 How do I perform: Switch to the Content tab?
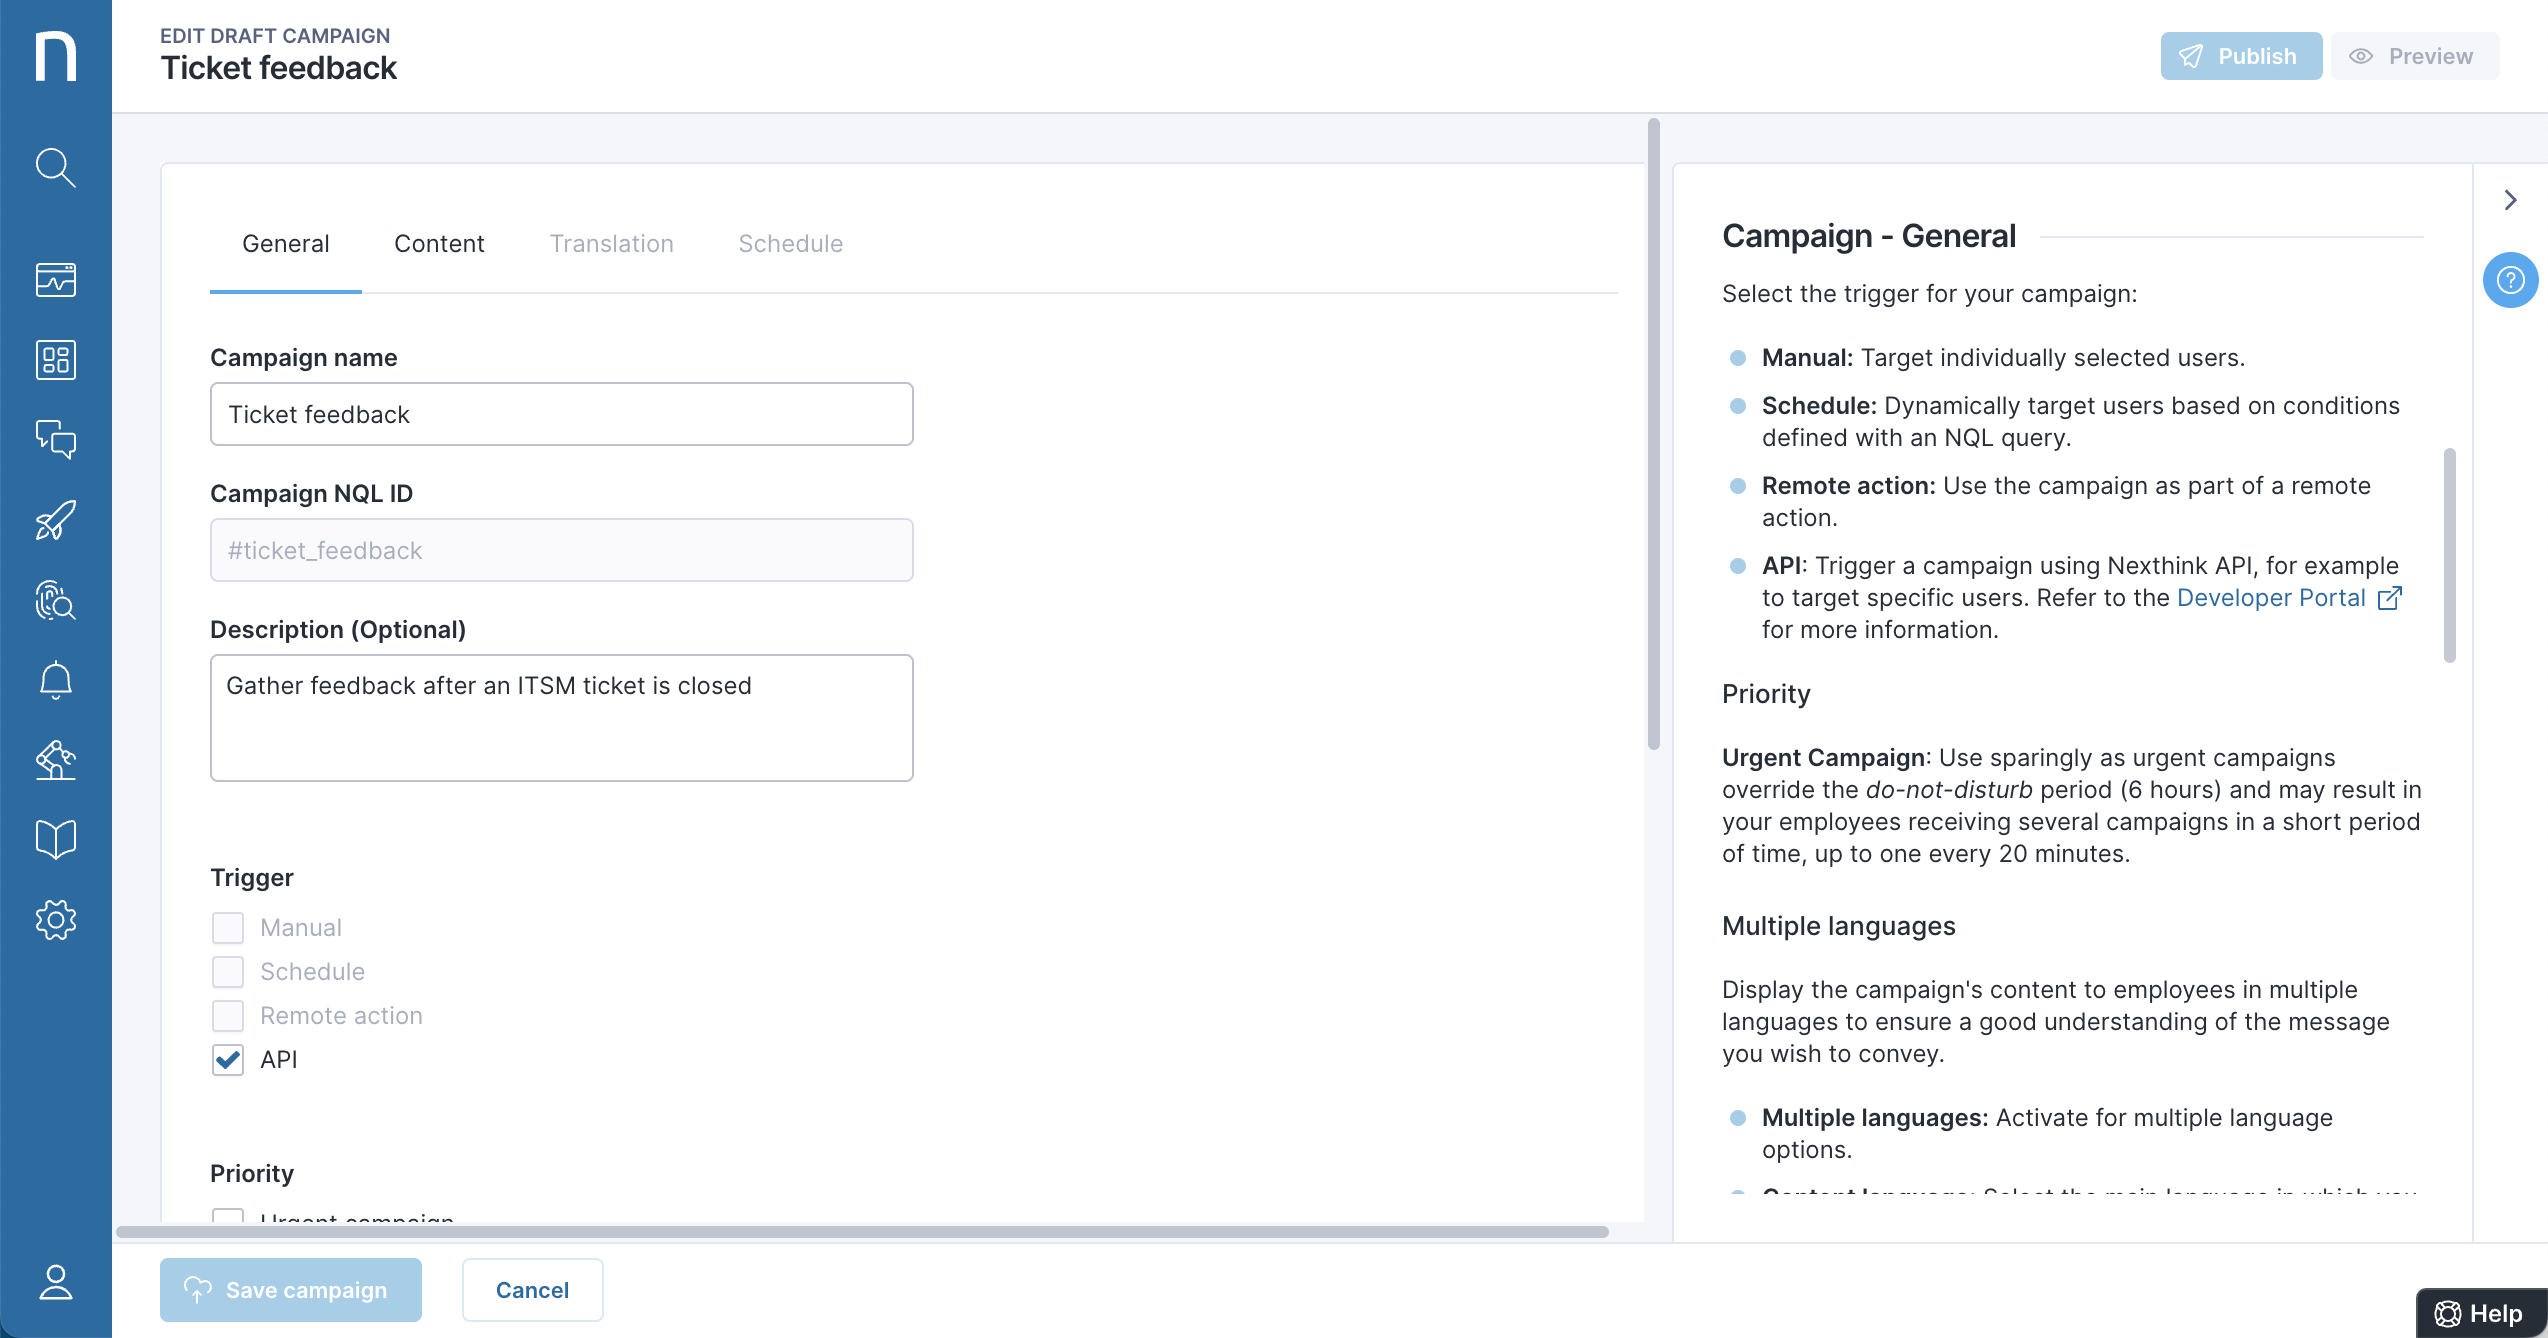point(439,244)
